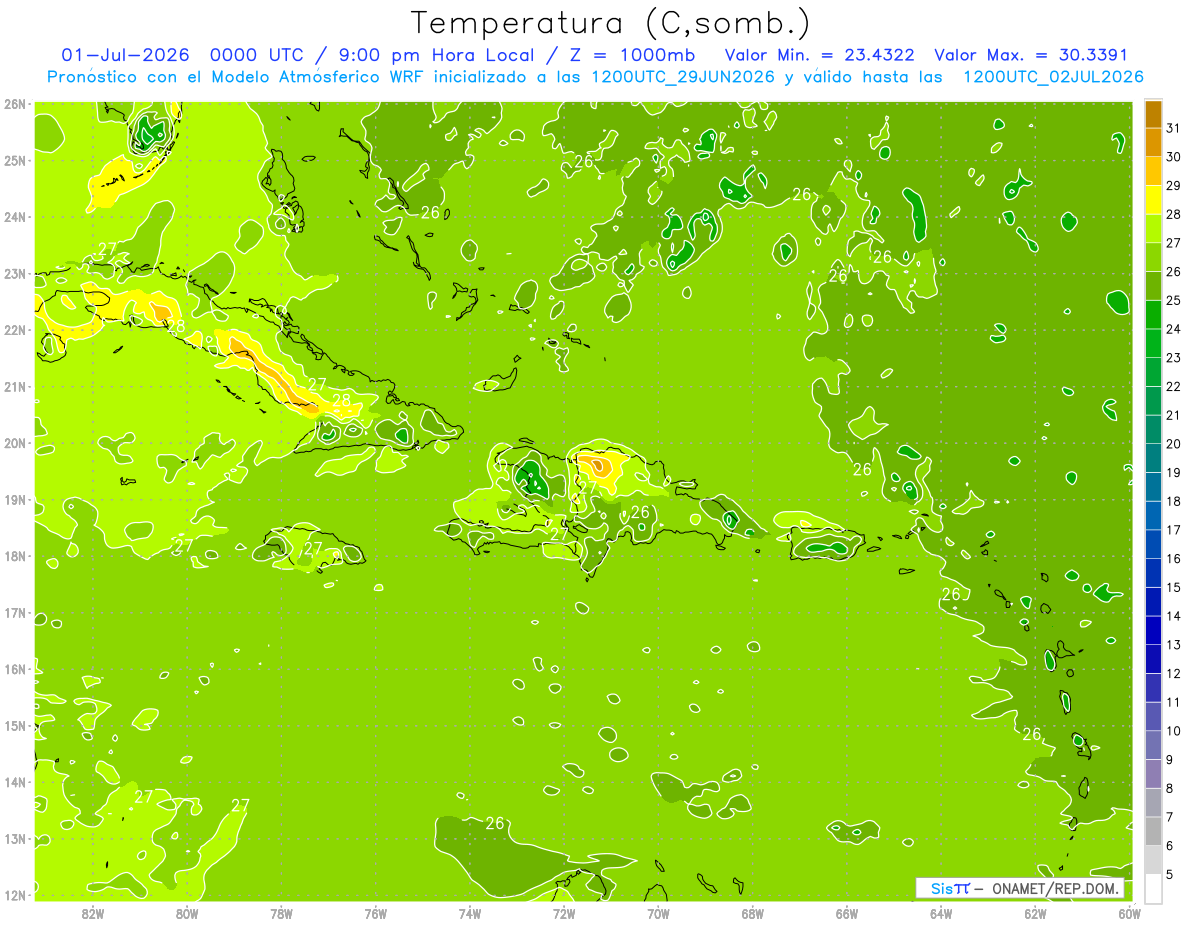
Task: Pick the dark blue swatch between 12 and 13
Action: (x=1153, y=659)
